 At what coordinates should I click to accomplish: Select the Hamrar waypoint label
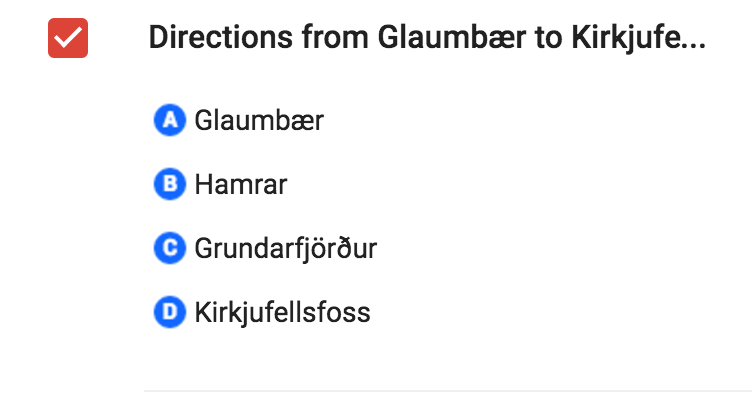coord(241,184)
